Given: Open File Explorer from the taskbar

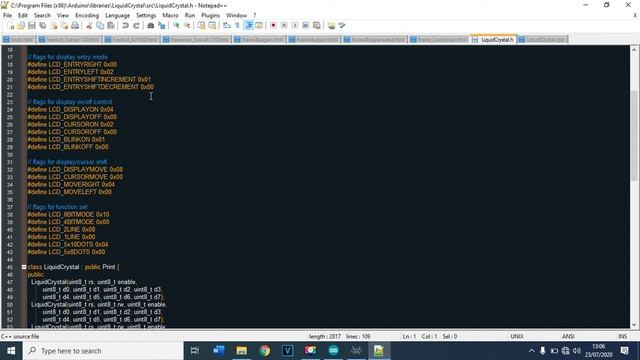Looking at the screenshot, I should tap(242, 351).
